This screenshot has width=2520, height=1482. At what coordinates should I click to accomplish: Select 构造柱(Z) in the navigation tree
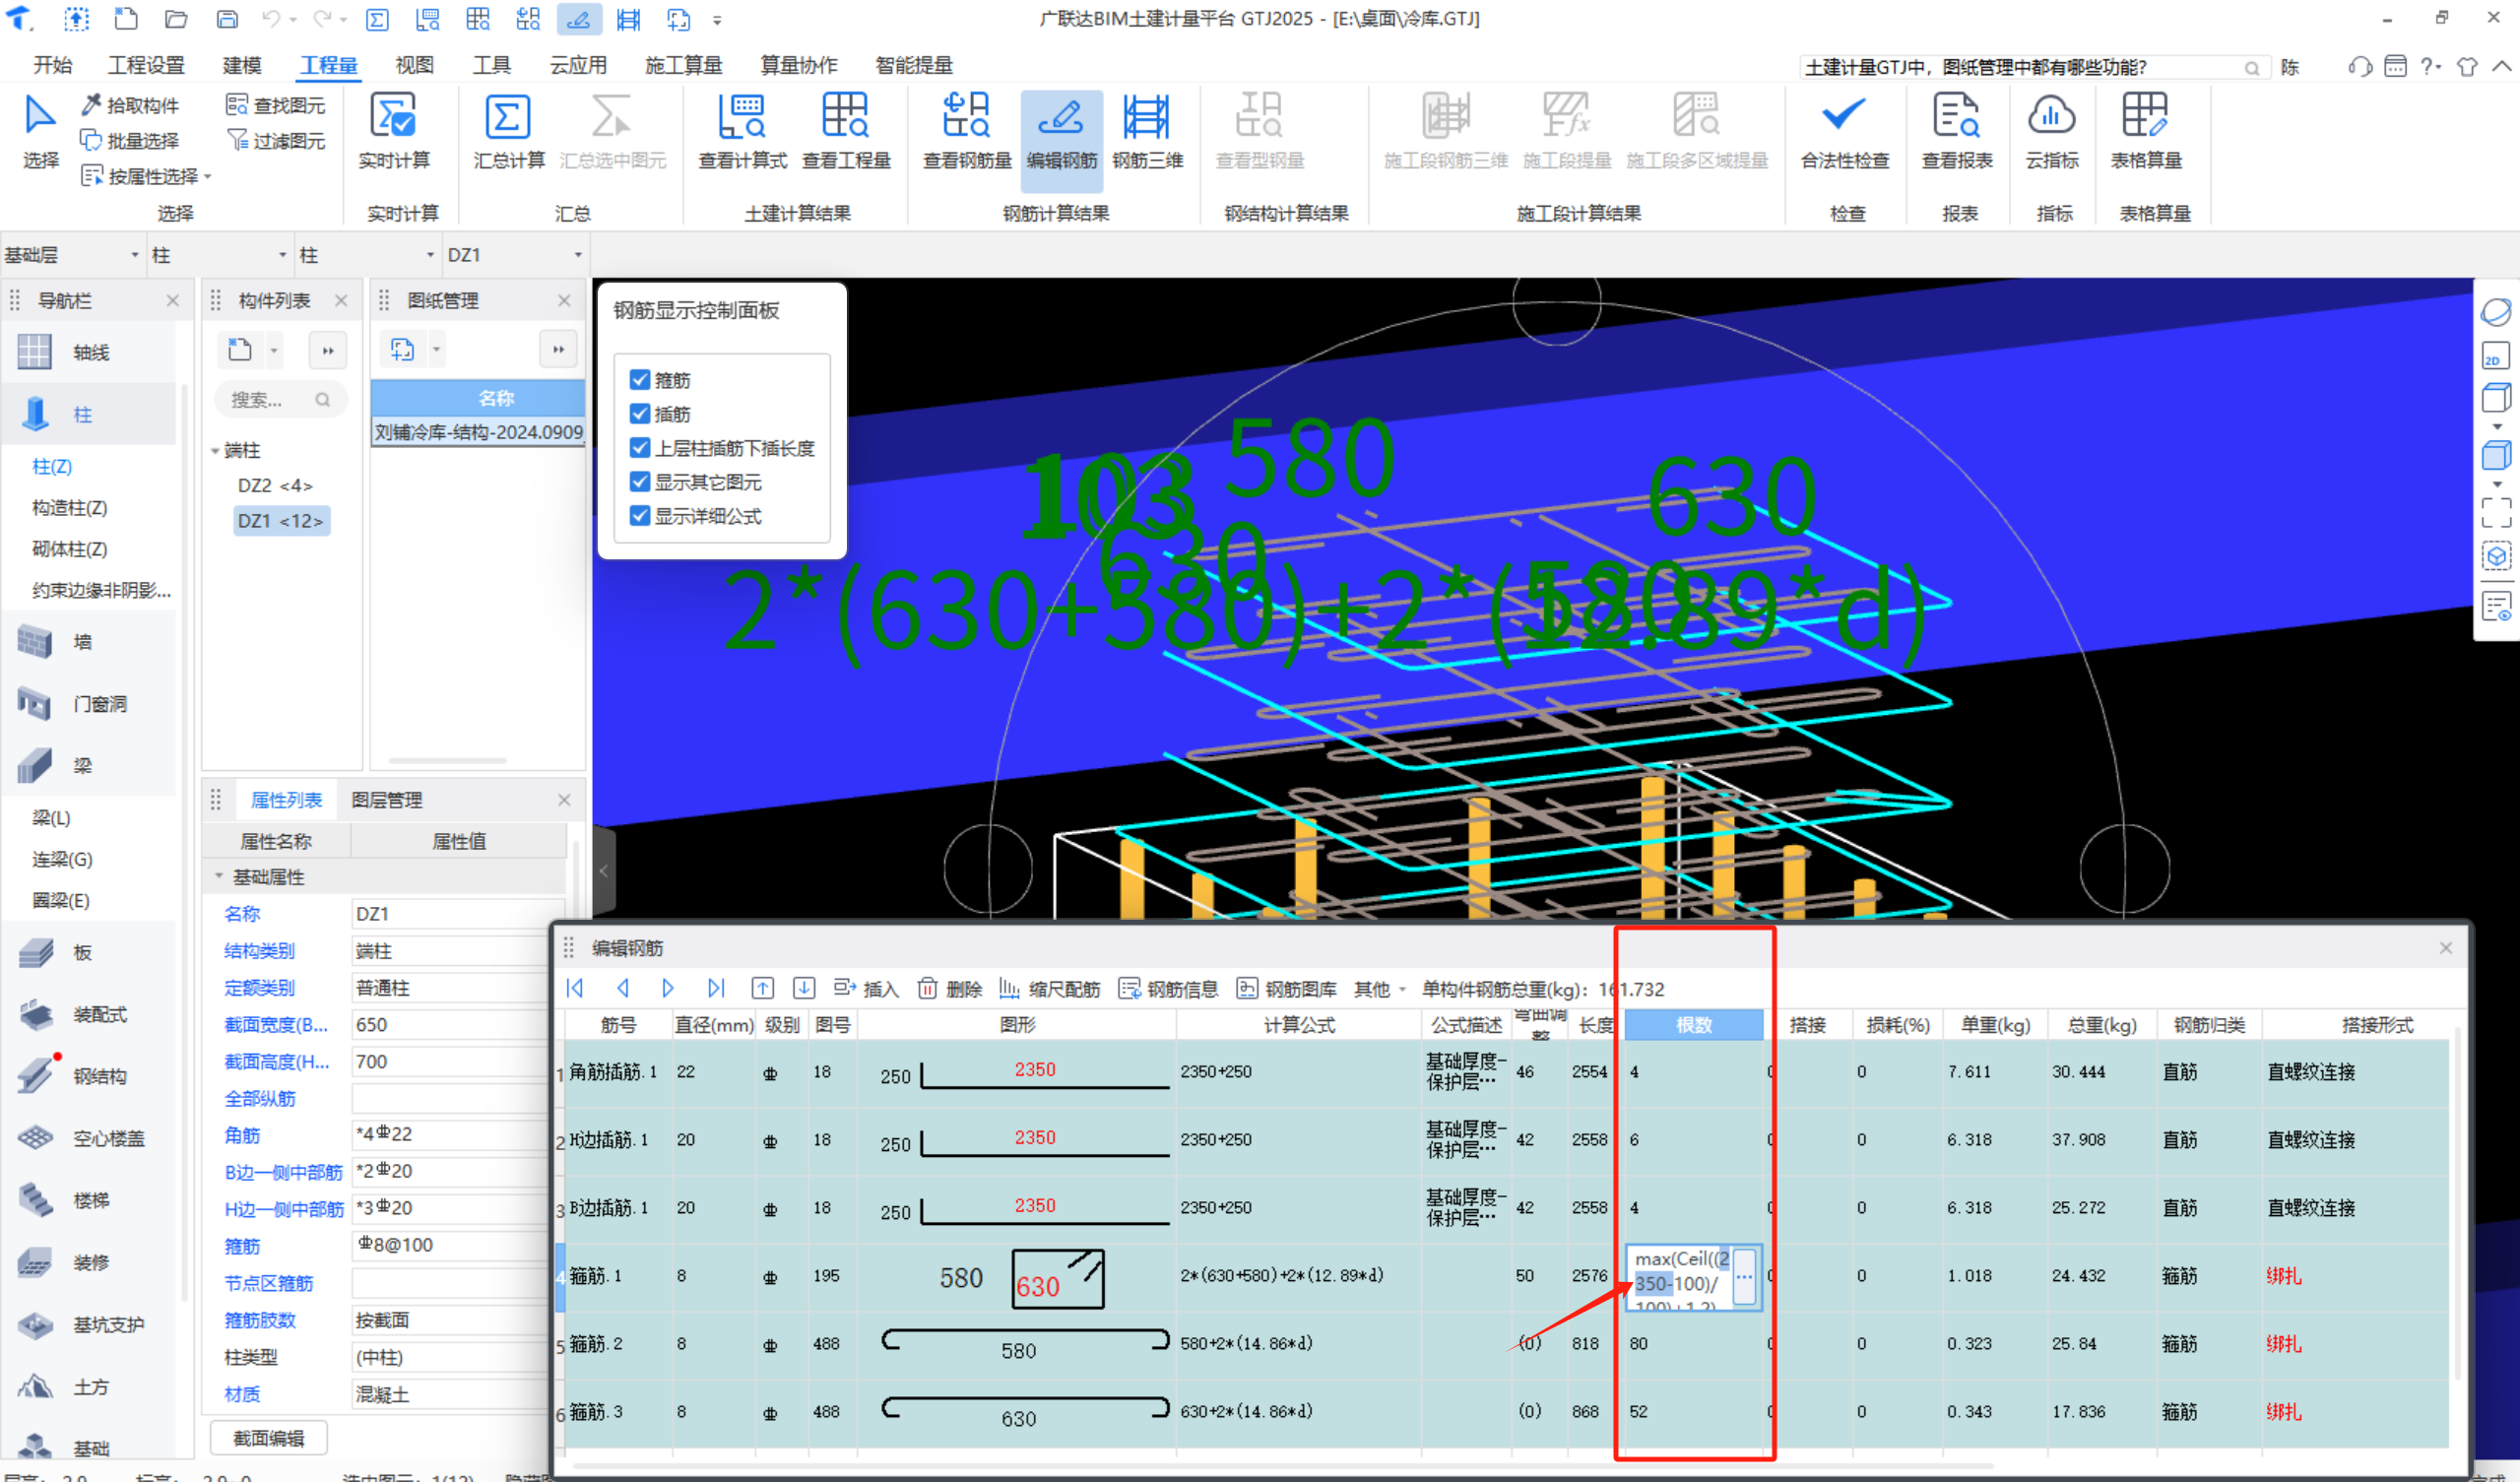(x=70, y=507)
